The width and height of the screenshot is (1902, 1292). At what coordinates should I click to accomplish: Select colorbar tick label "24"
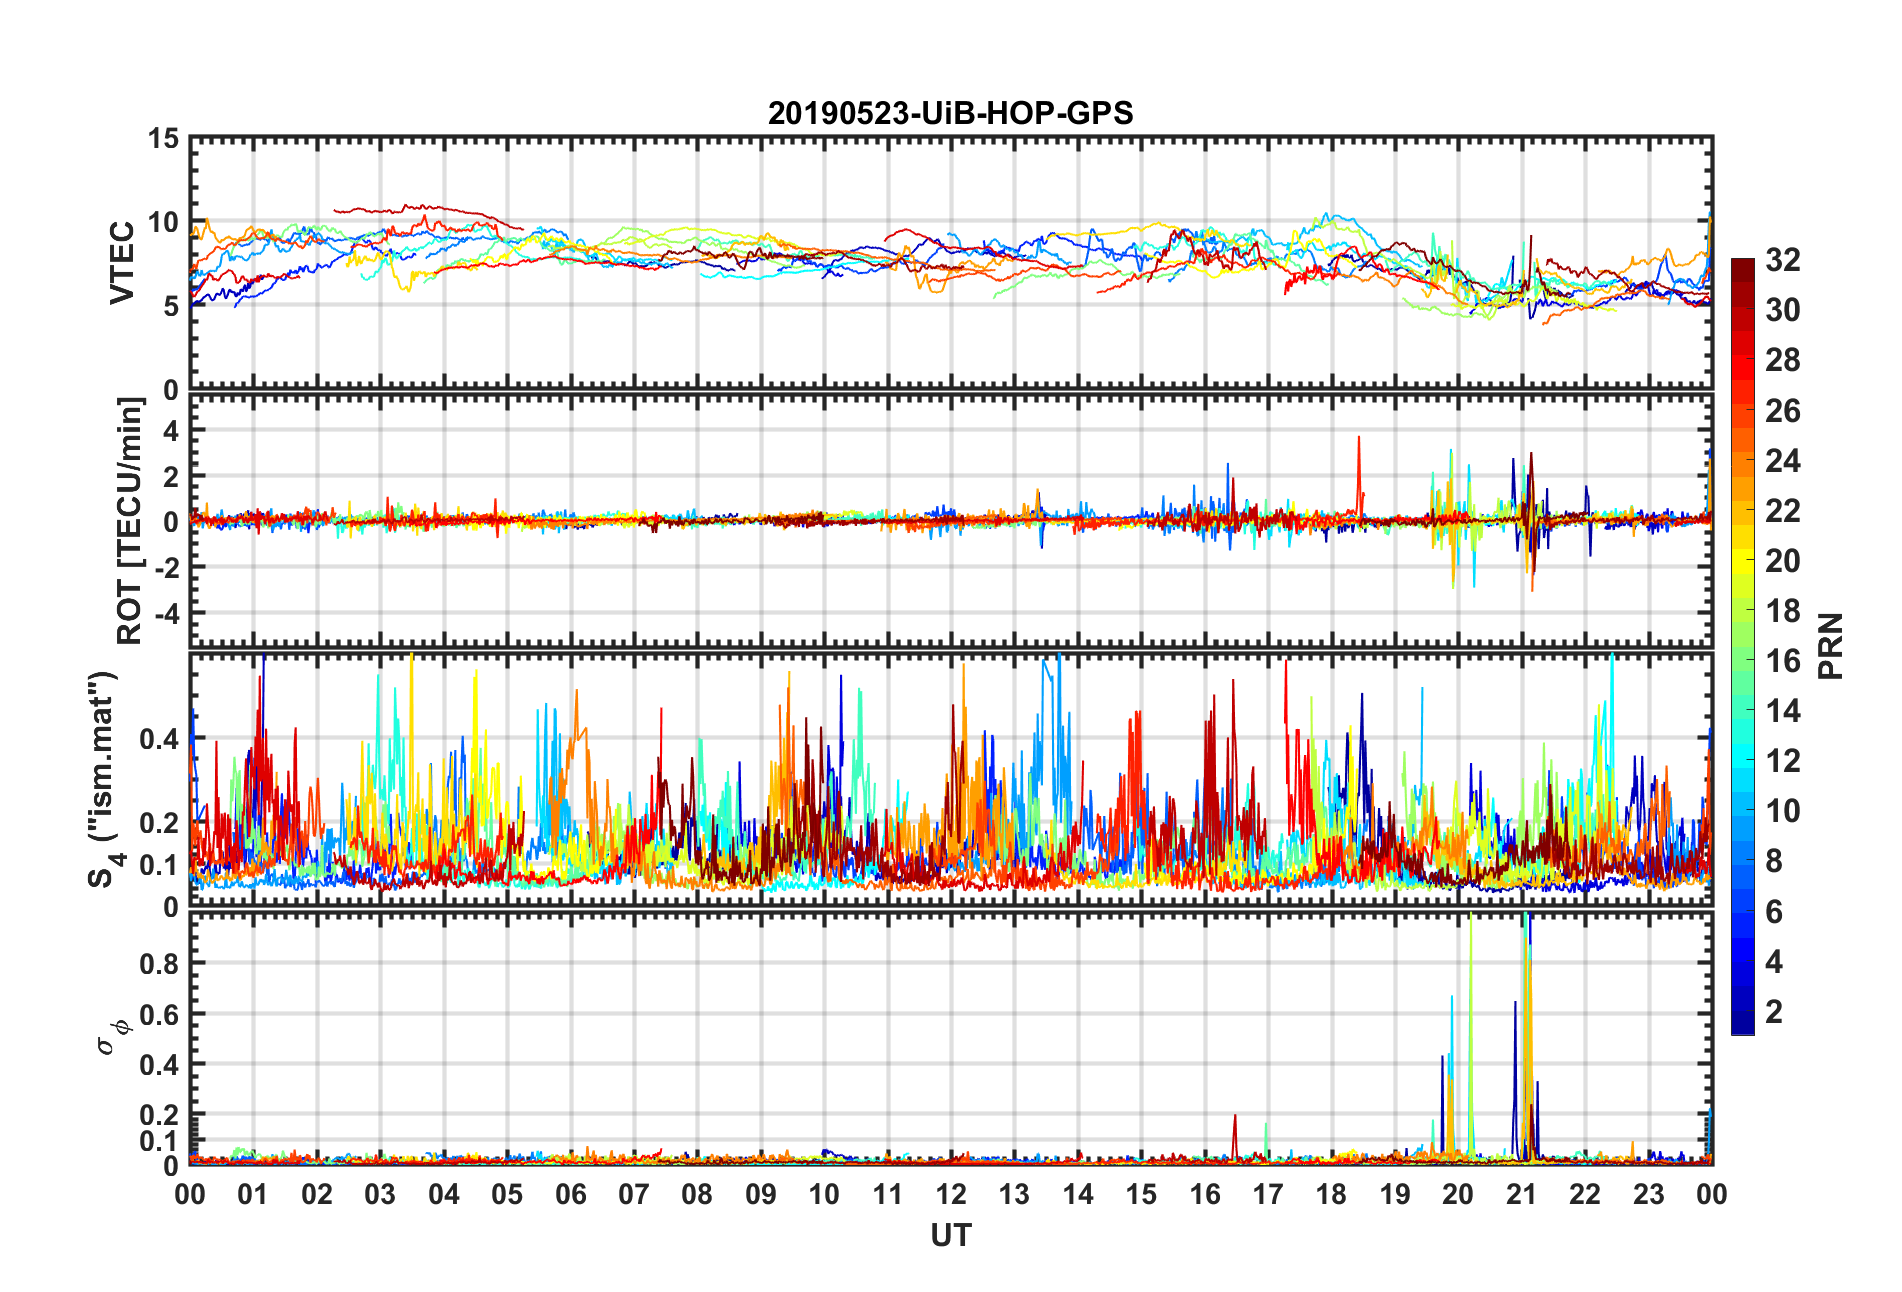1782,460
